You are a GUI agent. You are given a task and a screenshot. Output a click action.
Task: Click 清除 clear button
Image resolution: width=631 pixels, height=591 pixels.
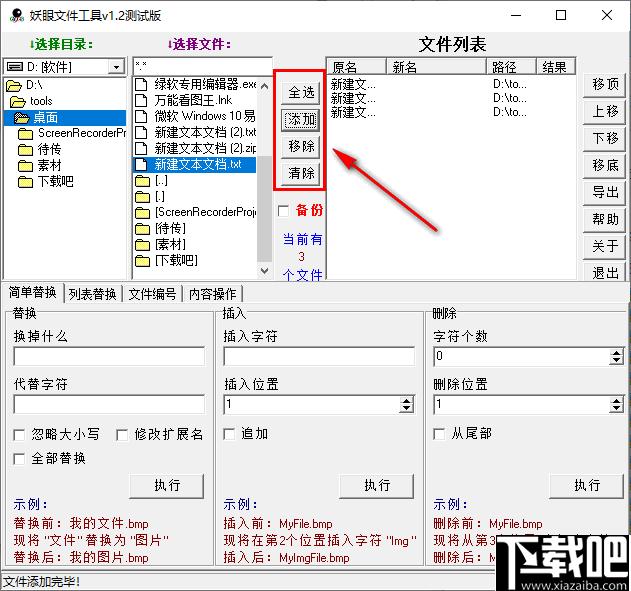(301, 173)
